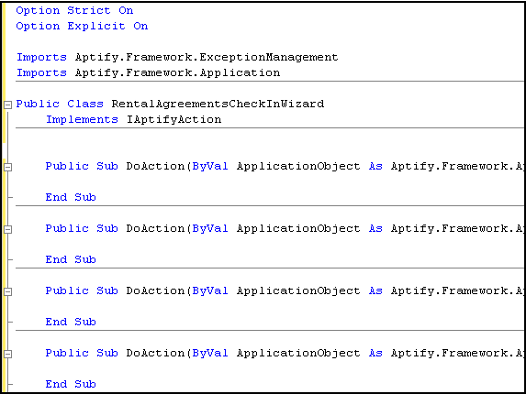Collapse the second DoAction sub outline box

pyautogui.click(x=8, y=229)
